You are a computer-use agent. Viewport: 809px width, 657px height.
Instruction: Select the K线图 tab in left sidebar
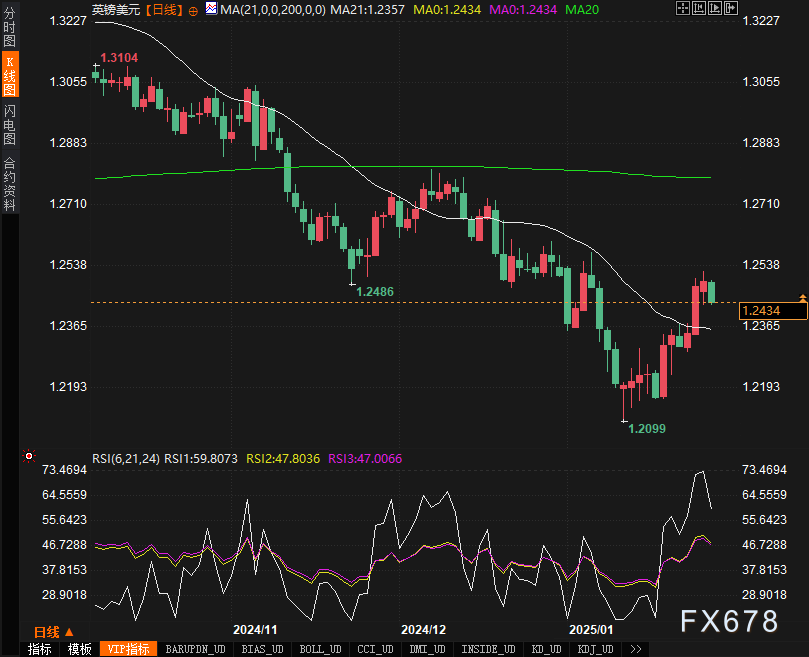9,75
